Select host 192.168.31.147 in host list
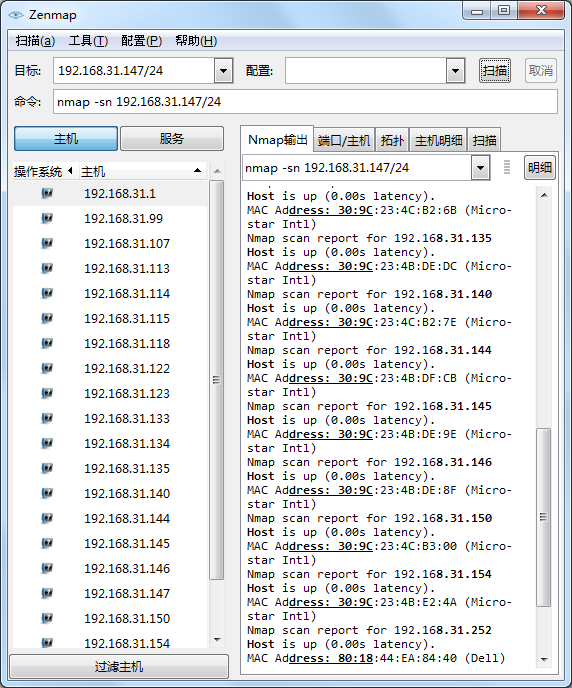This screenshot has width=572, height=688. click(110, 594)
